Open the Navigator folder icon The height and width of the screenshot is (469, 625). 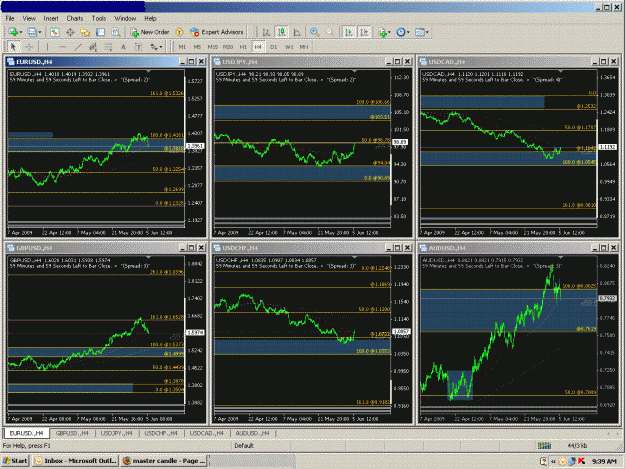pyautogui.click(x=85, y=32)
